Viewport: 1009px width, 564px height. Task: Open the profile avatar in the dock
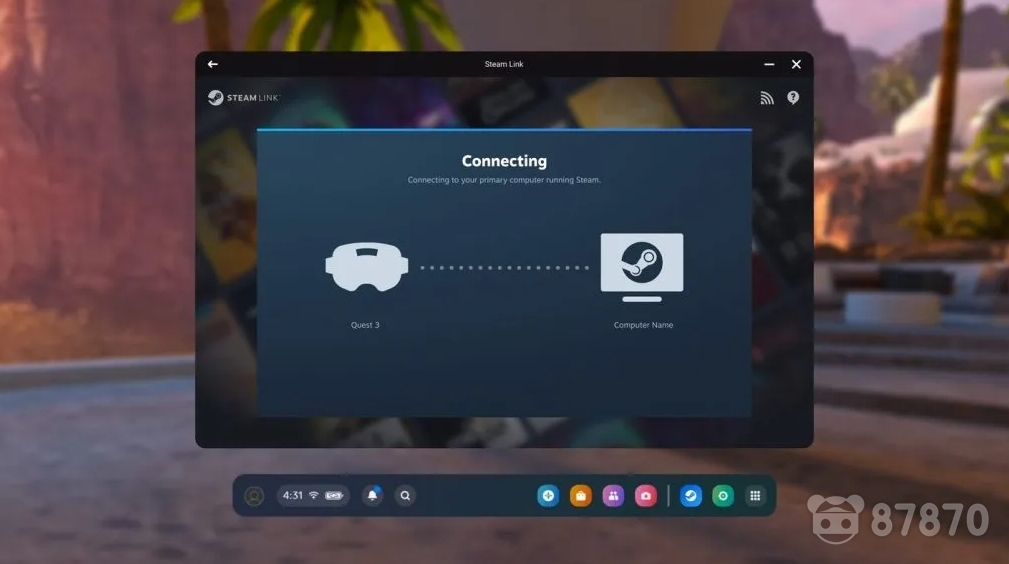click(x=254, y=496)
